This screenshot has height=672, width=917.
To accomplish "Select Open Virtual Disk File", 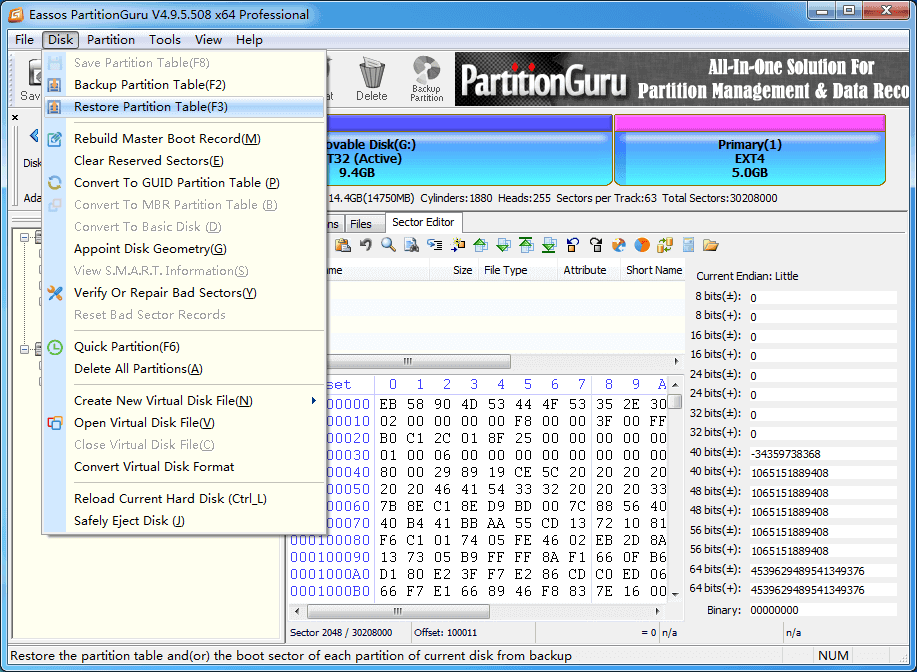I will tap(184, 423).
